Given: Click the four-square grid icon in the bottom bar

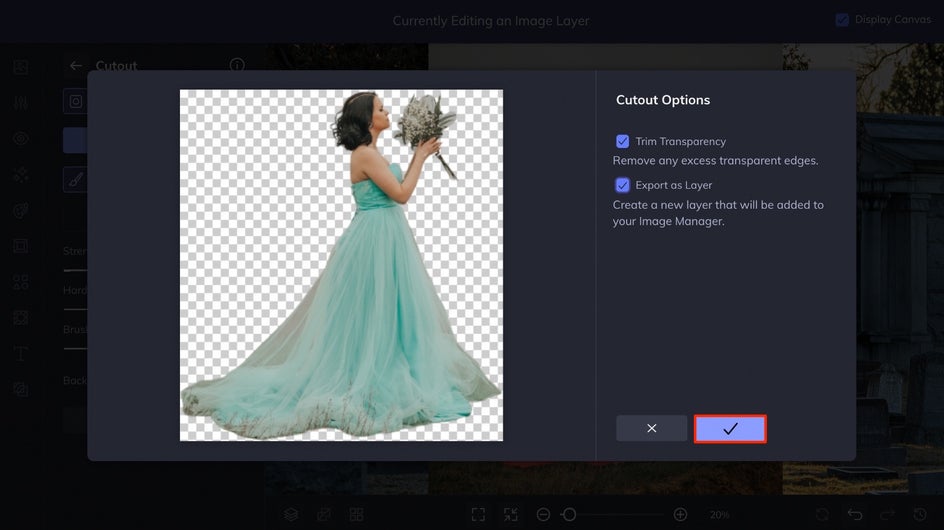Looking at the screenshot, I should pos(356,514).
